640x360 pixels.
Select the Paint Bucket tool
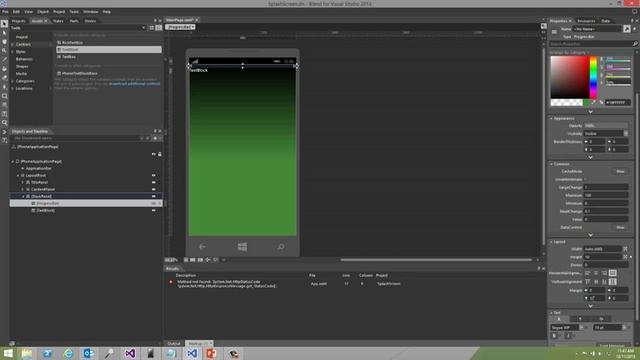[x=4, y=69]
